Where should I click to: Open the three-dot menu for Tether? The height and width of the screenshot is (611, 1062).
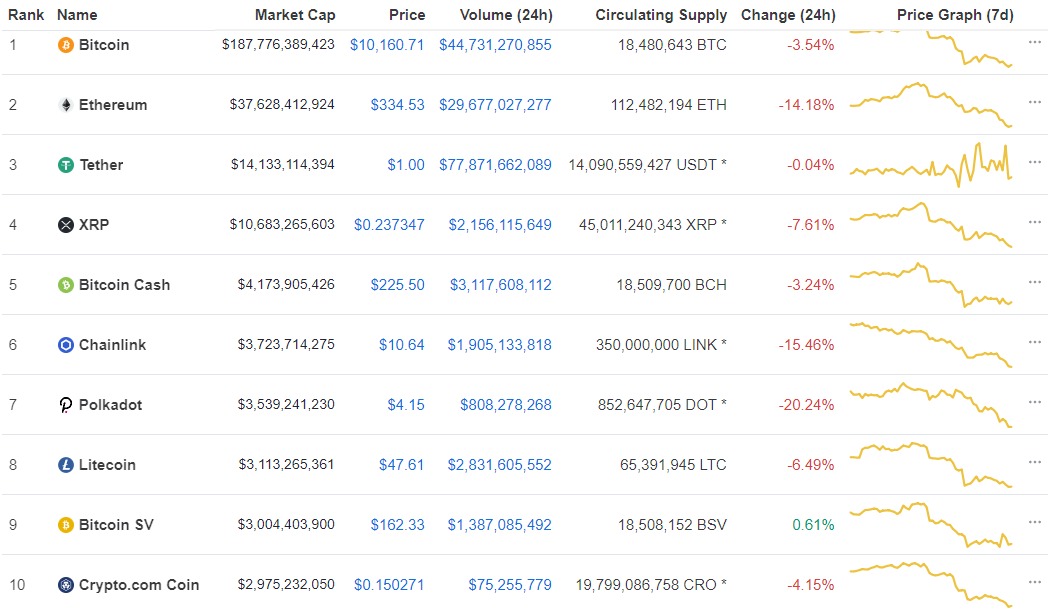click(1035, 163)
